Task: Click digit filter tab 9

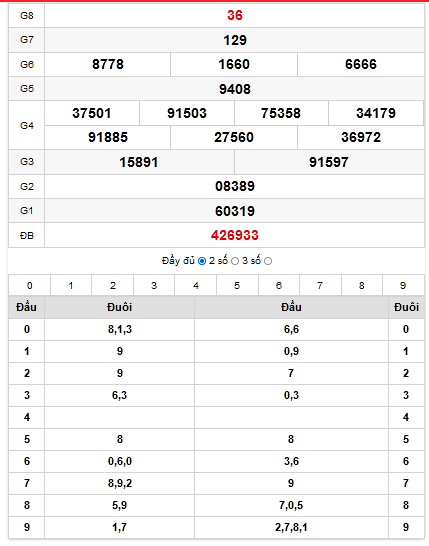Action: click(x=403, y=286)
